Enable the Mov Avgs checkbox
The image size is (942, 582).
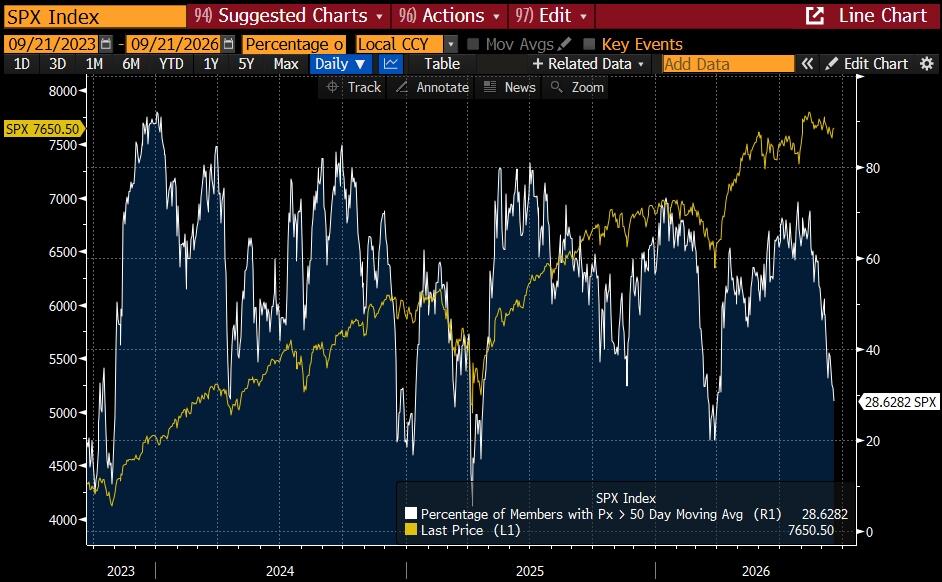[473, 44]
